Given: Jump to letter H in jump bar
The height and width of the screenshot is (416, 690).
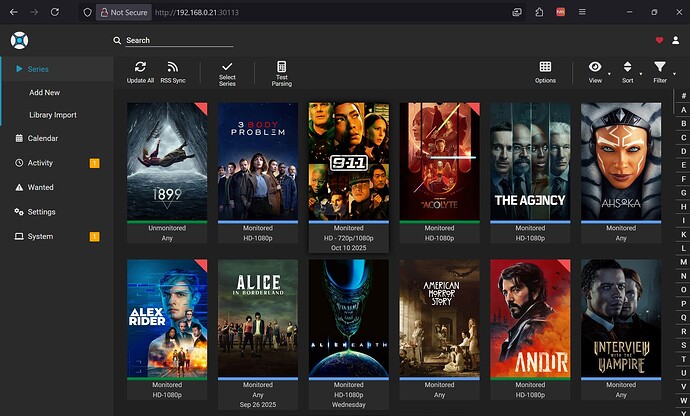Looking at the screenshot, I should 683,206.
